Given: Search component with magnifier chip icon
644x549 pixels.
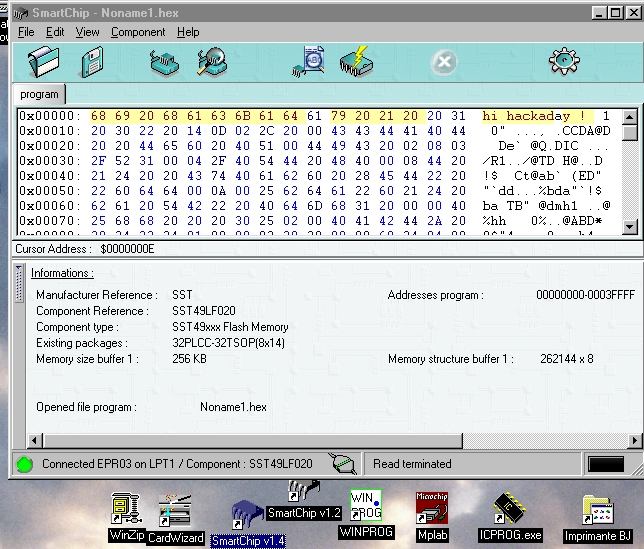Looking at the screenshot, I should point(212,62).
